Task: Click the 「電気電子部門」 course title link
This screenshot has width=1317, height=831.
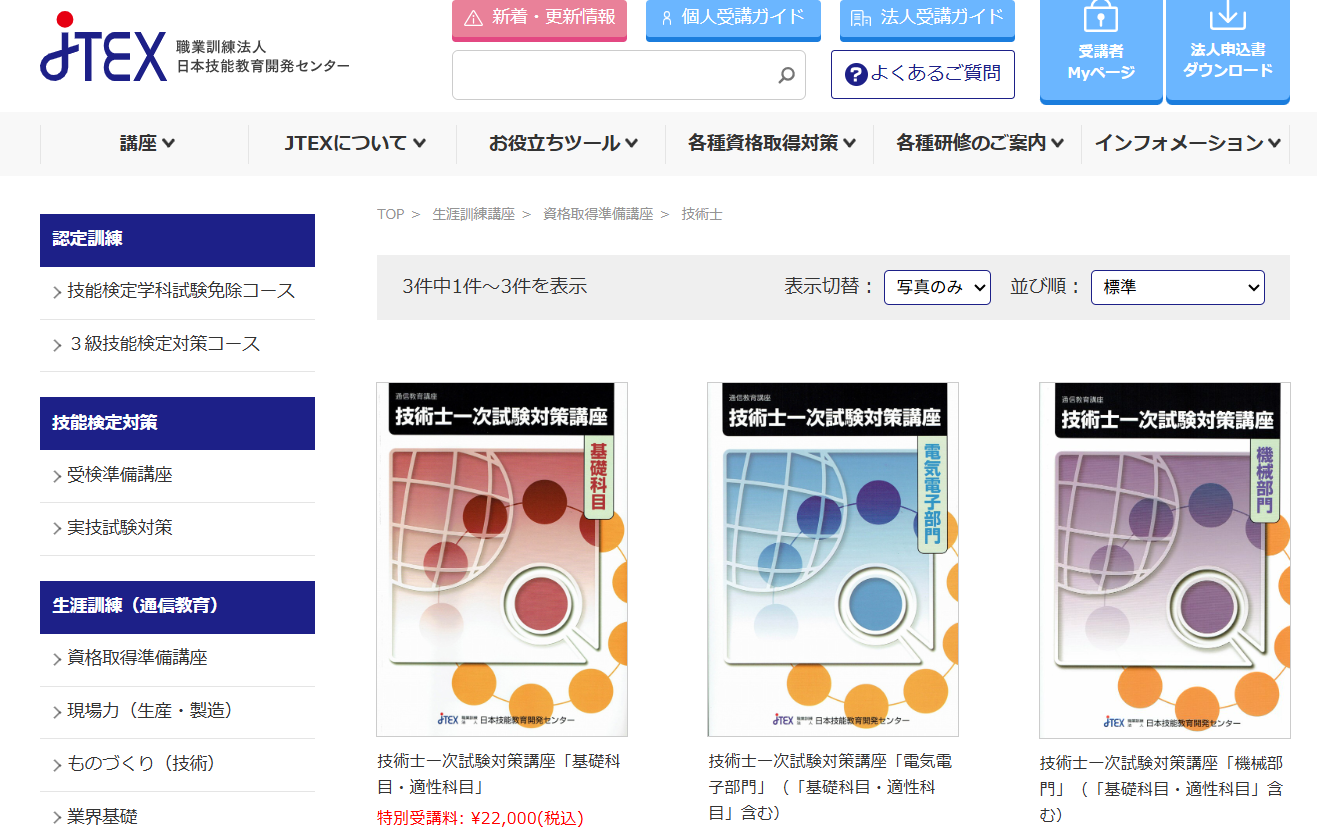Action: point(830,787)
